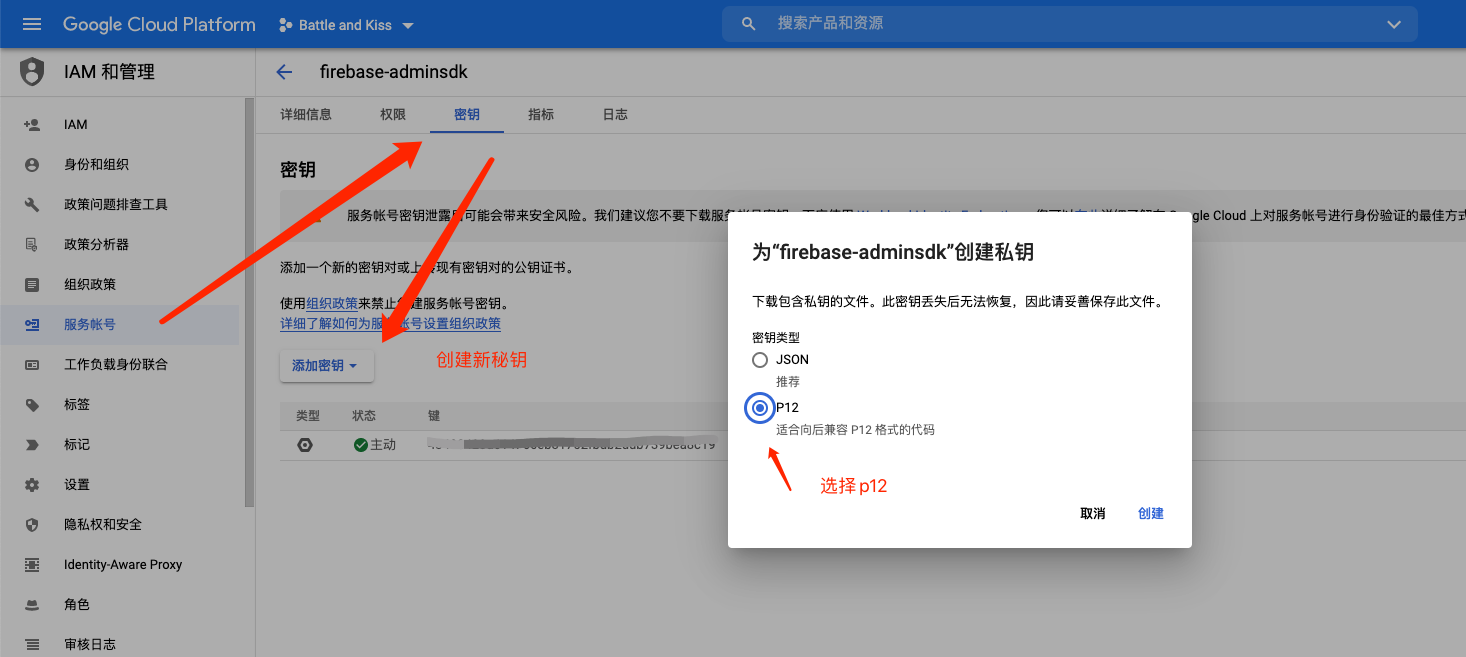
Task: Expand the search bar dropdown arrow
Action: [1394, 24]
